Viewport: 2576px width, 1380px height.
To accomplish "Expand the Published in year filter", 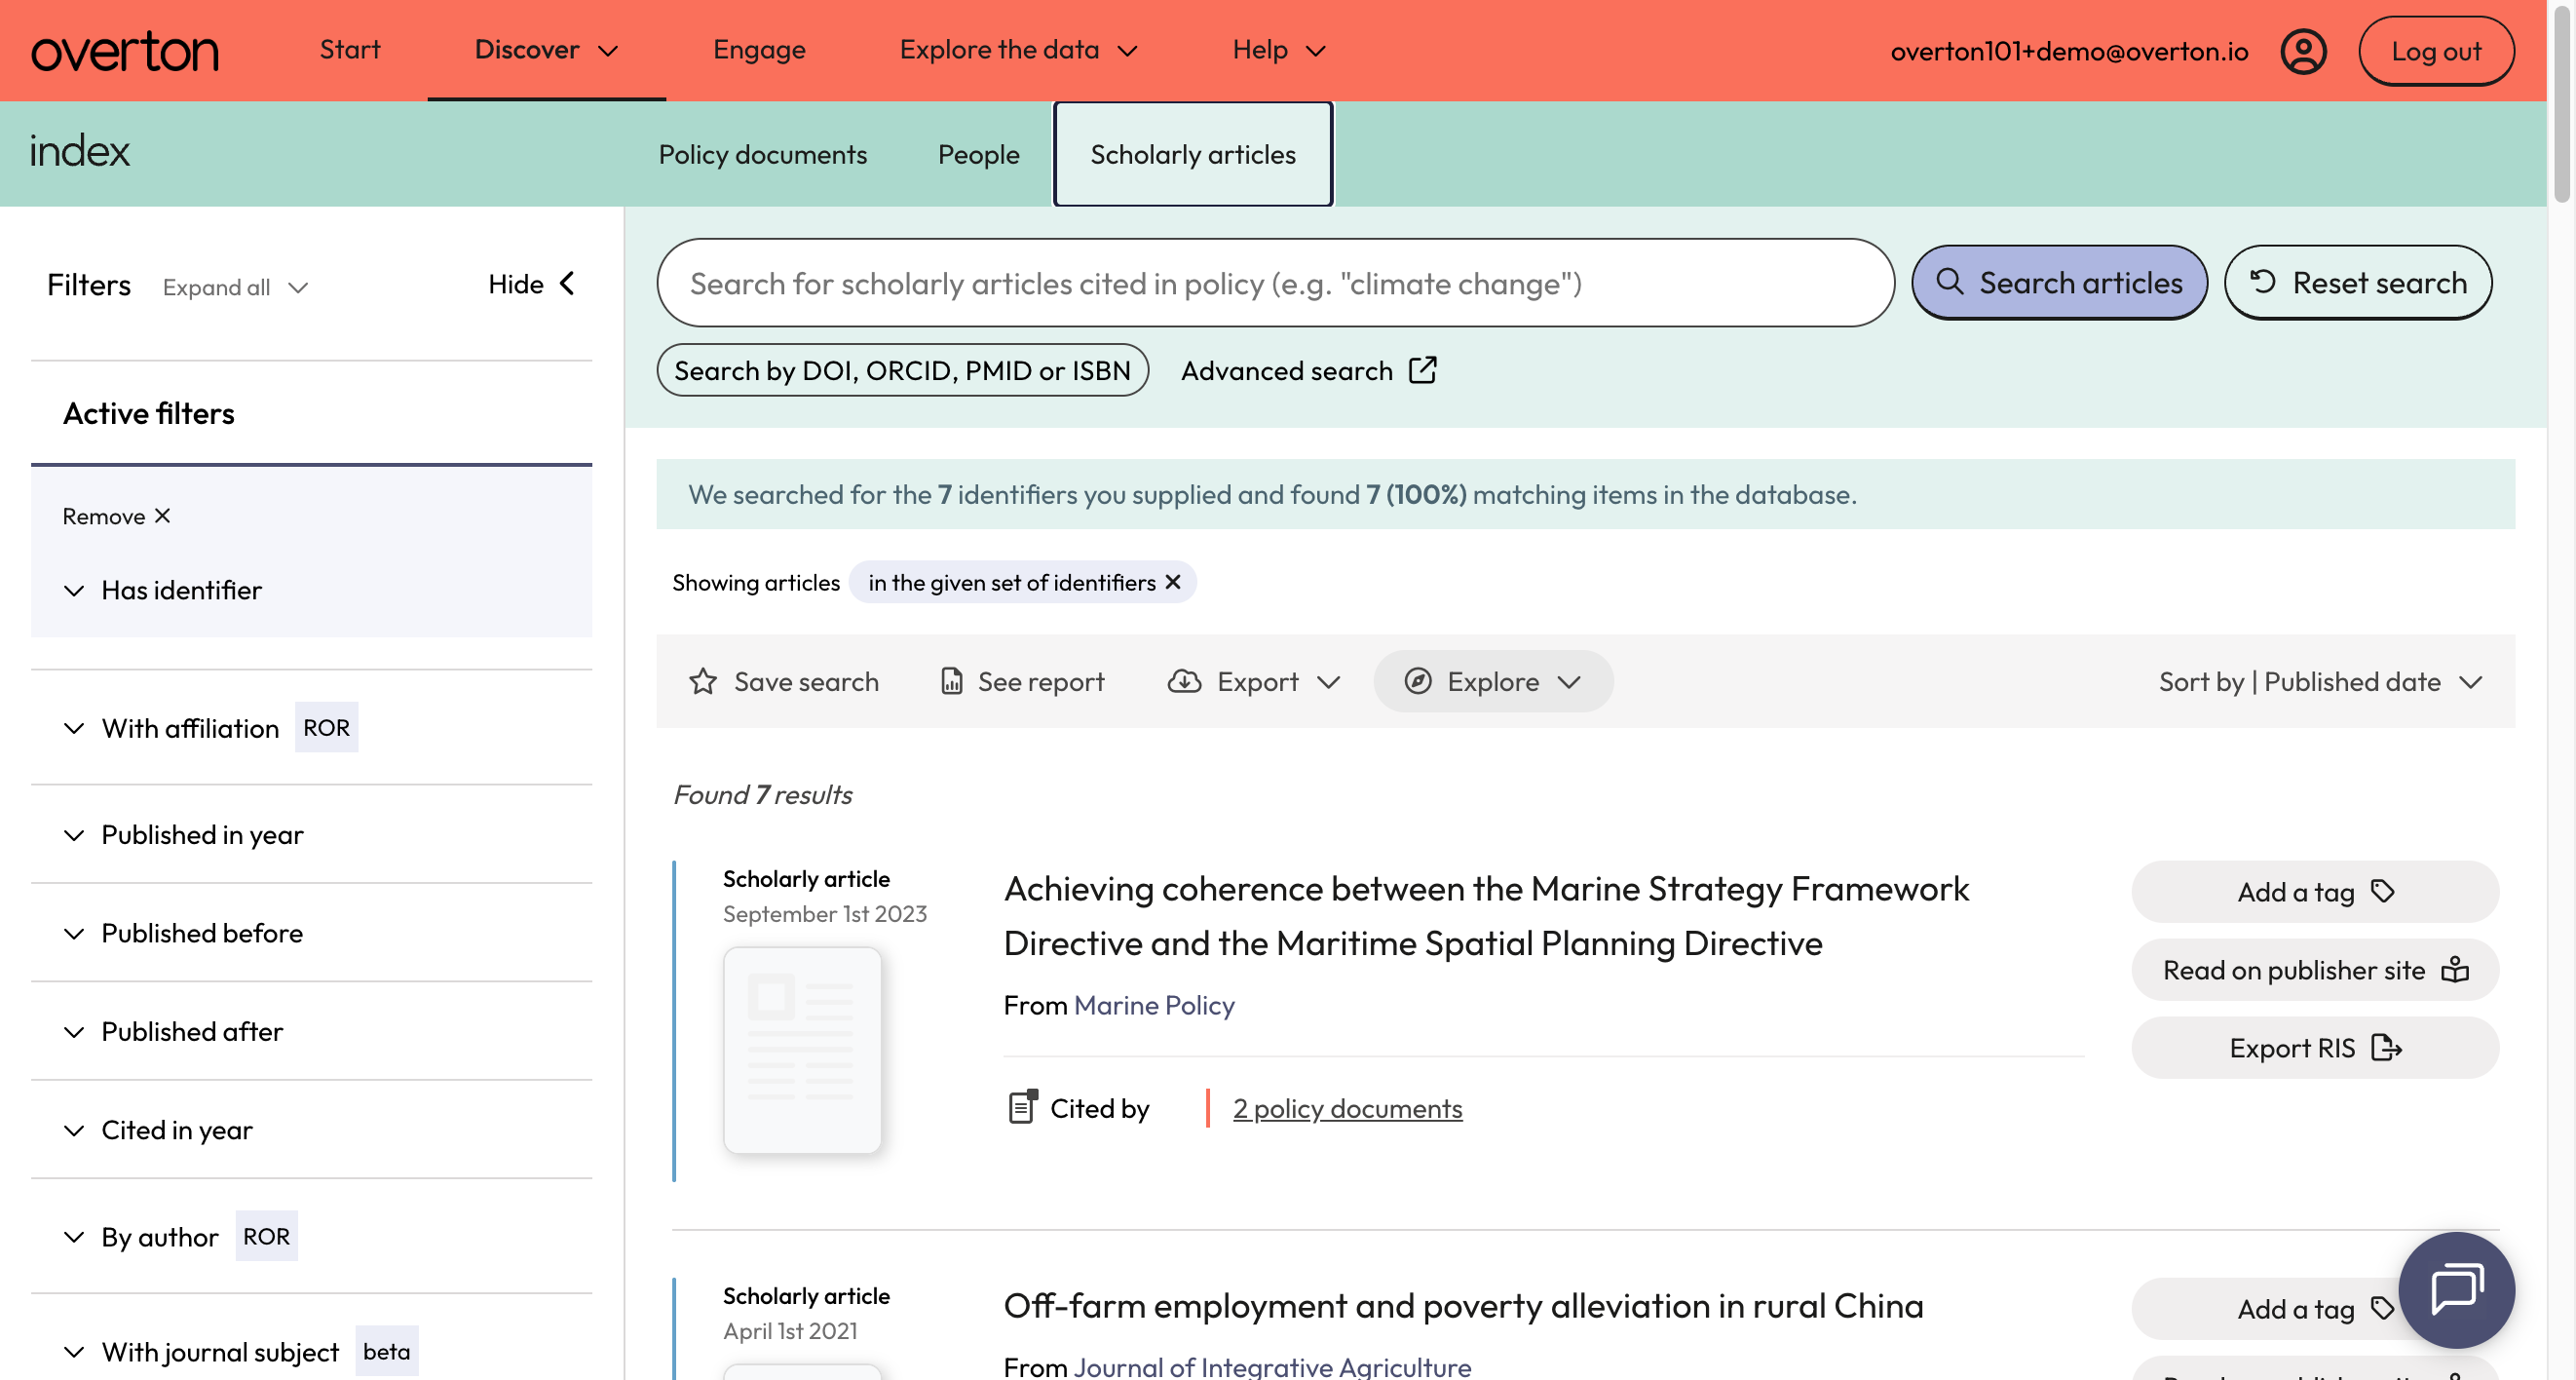I will tap(183, 834).
